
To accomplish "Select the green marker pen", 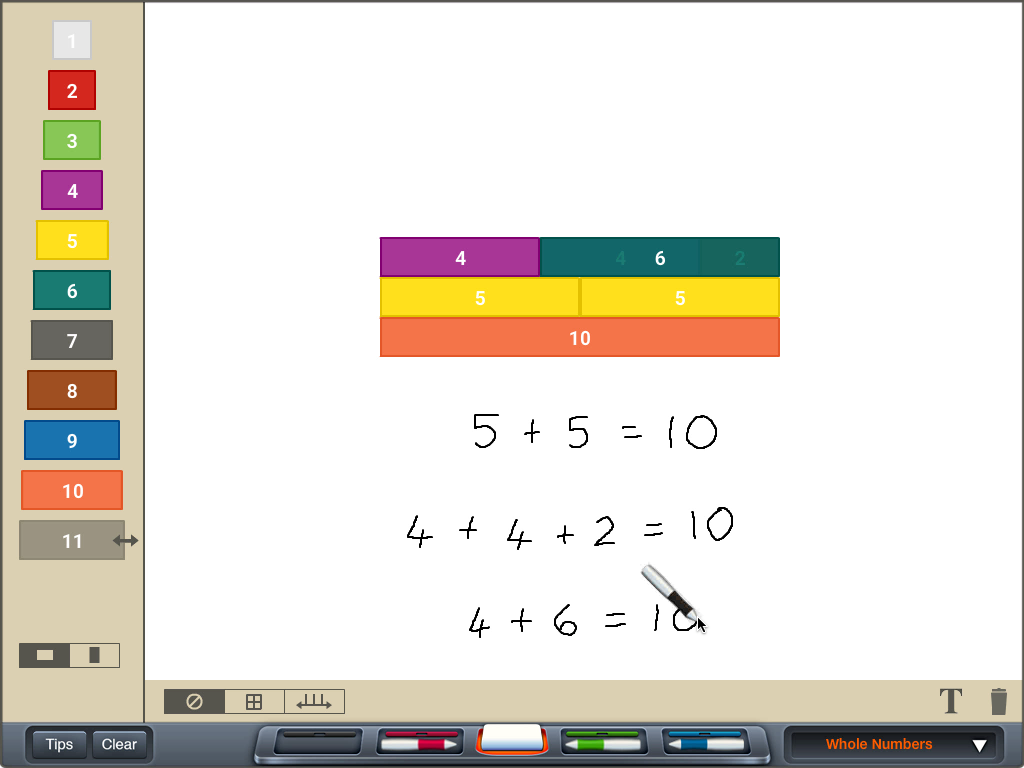I will click(601, 743).
